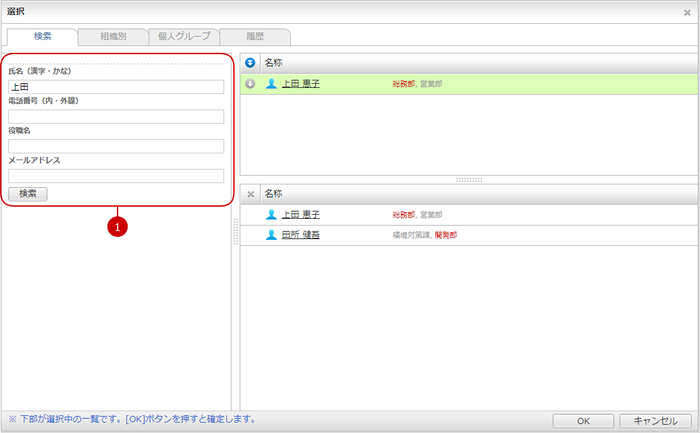This screenshot has width=700, height=433.
Task: Select the 検索 tab
Action: coord(42,36)
